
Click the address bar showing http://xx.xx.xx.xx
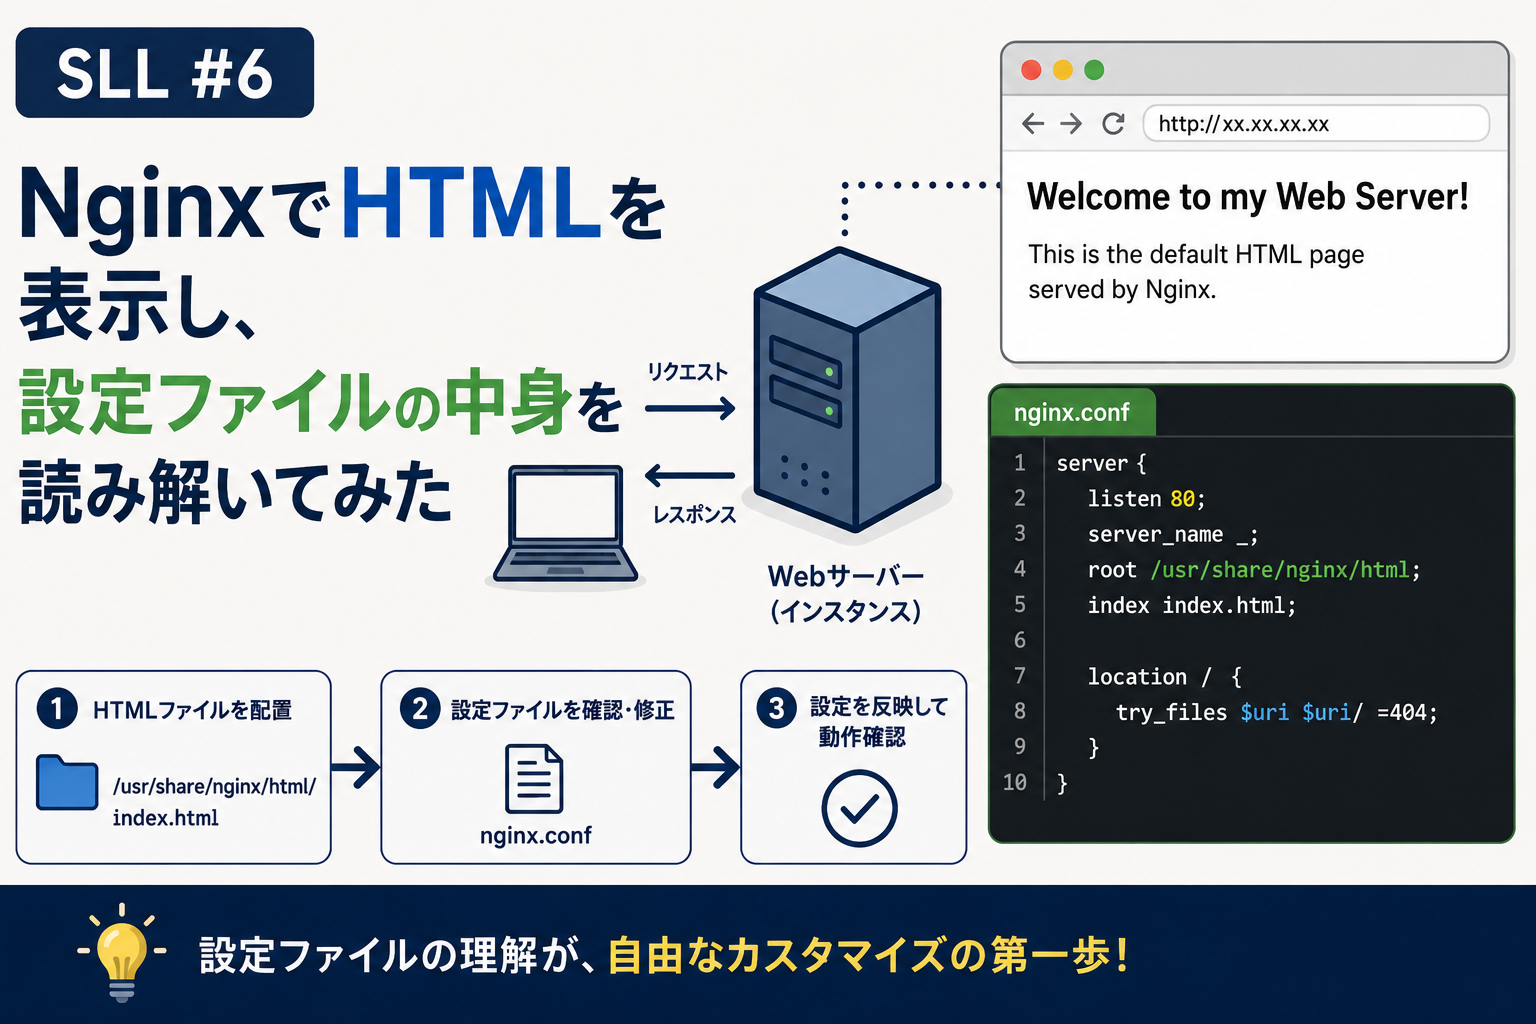pos(1316,123)
